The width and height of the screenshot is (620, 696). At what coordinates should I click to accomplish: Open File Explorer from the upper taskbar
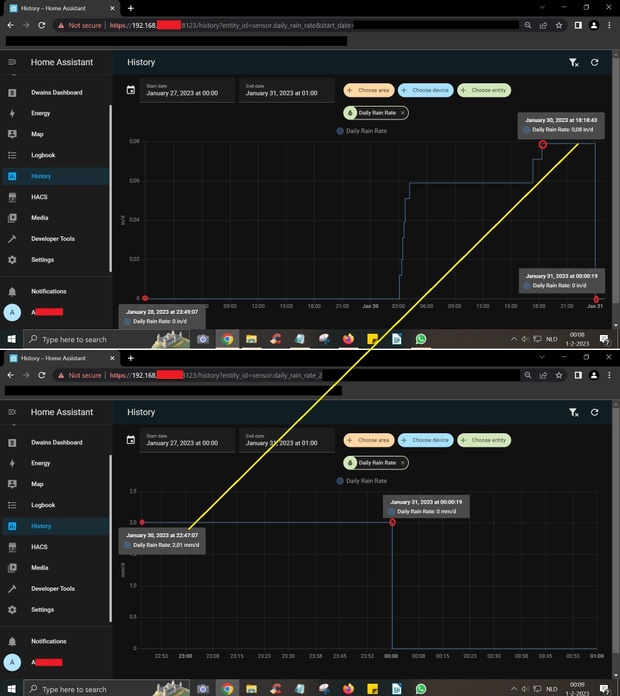click(252, 339)
